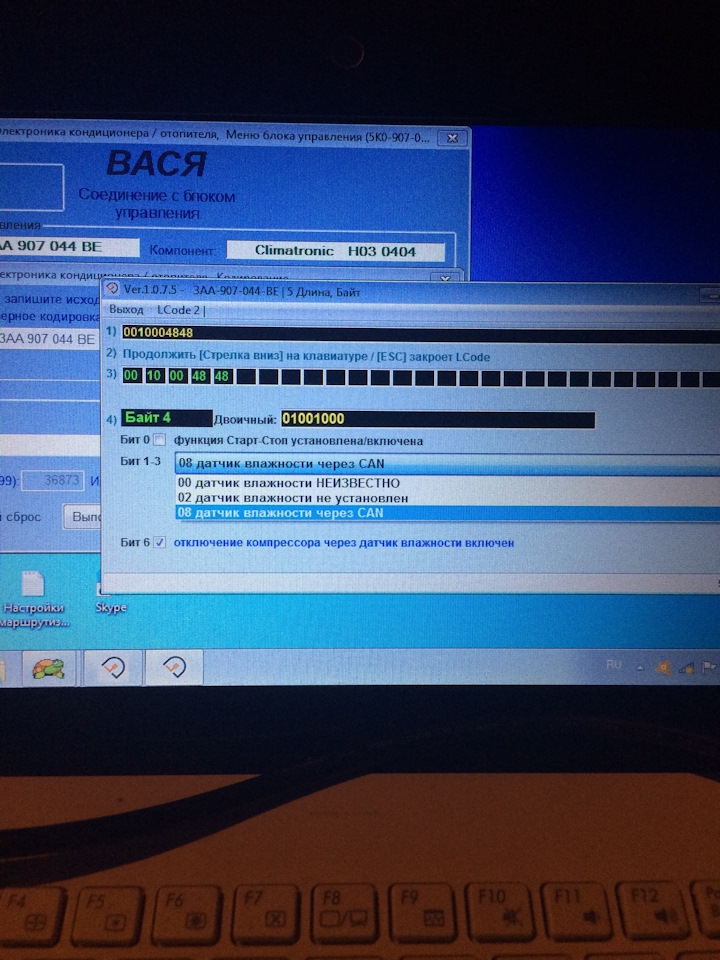Select byte 4 cell showing 48
The height and width of the screenshot is (960, 720).
(x=221, y=377)
